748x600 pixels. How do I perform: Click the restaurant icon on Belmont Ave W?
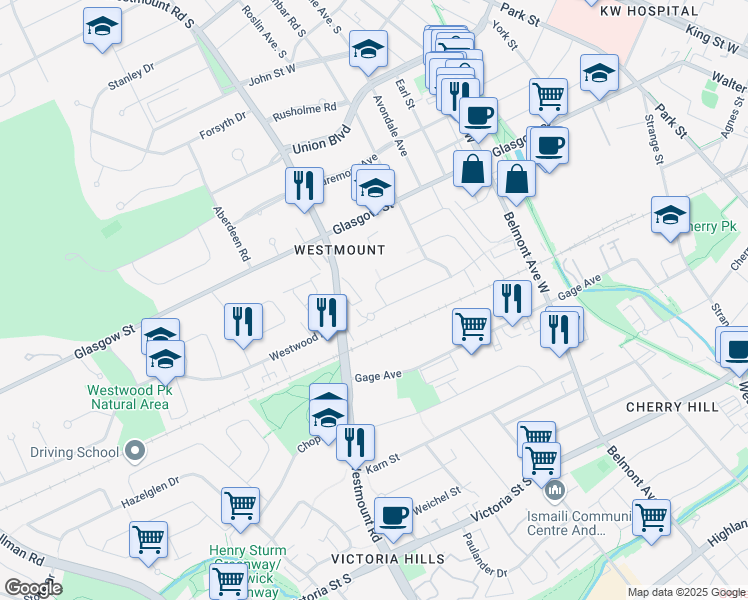(511, 299)
